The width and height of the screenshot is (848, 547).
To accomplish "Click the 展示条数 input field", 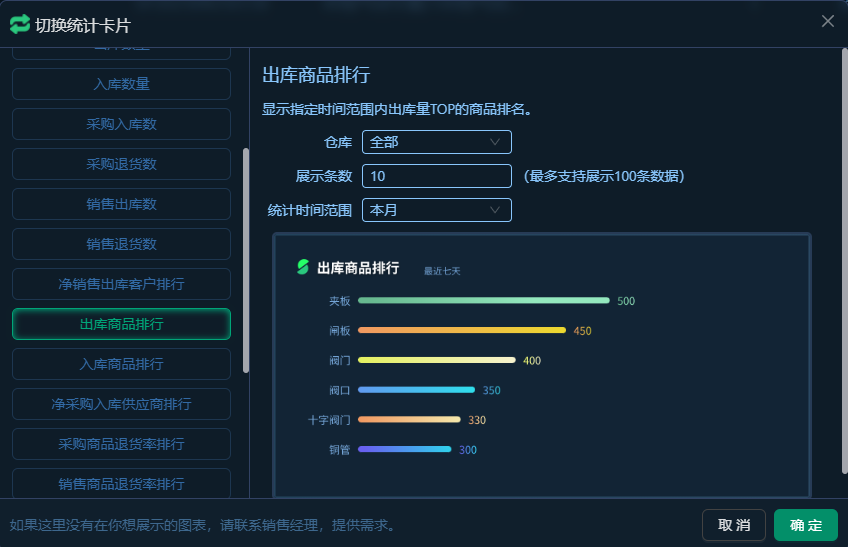I will click(436, 176).
